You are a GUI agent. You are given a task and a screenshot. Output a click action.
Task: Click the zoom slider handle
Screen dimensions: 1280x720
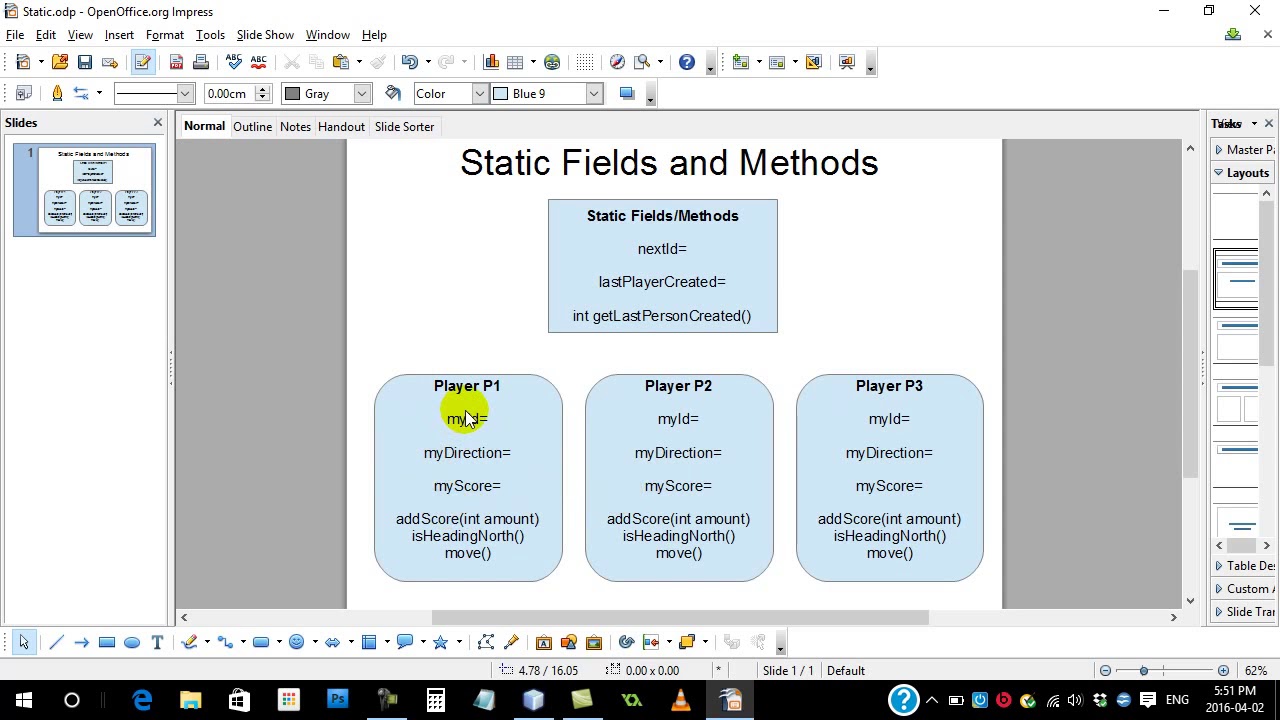pos(1144,671)
